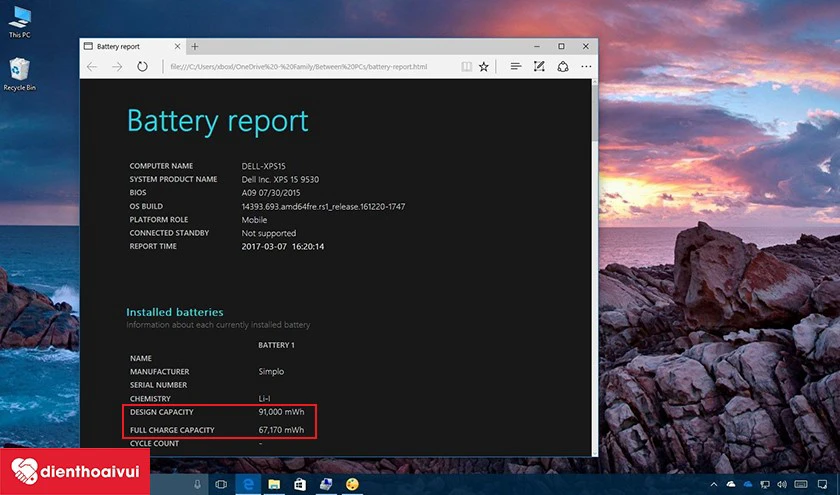Open network status tray icon
Viewport: 840px width, 495px height.
[765, 485]
